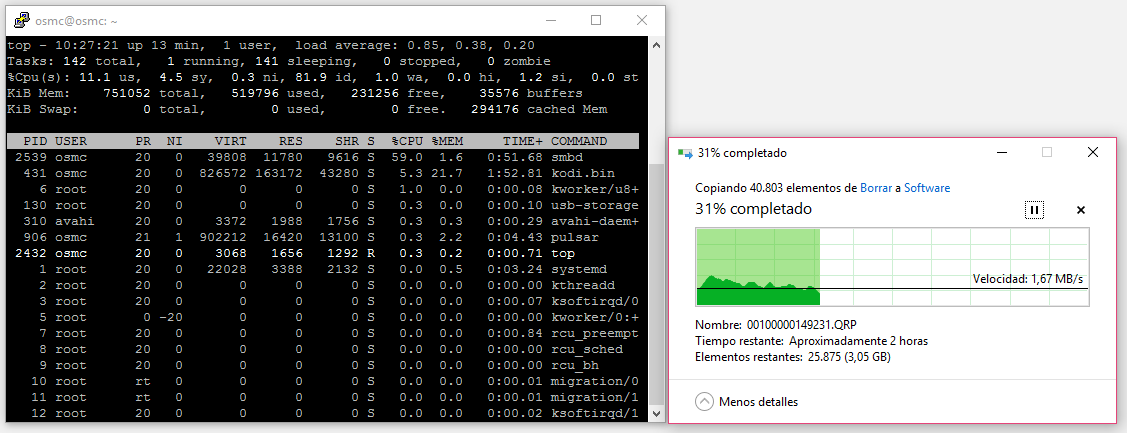Close the copy progress dialog window
This screenshot has width=1127, height=433.
click(1092, 152)
